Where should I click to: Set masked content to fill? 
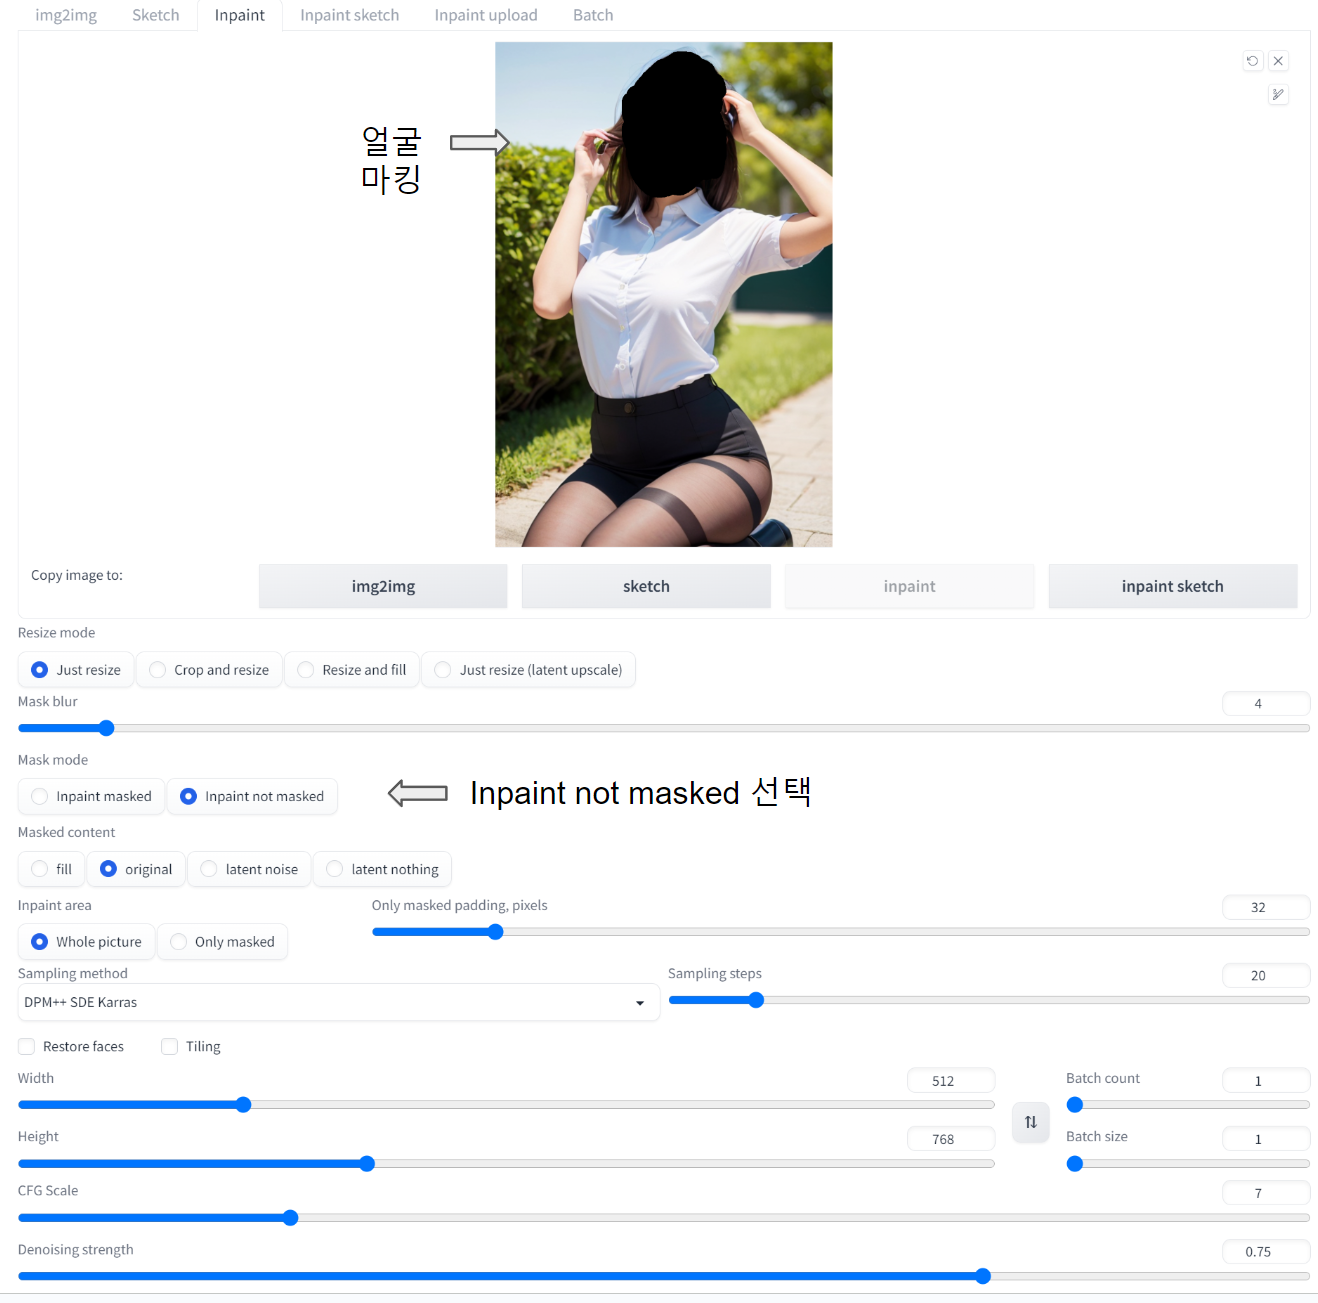coord(52,869)
